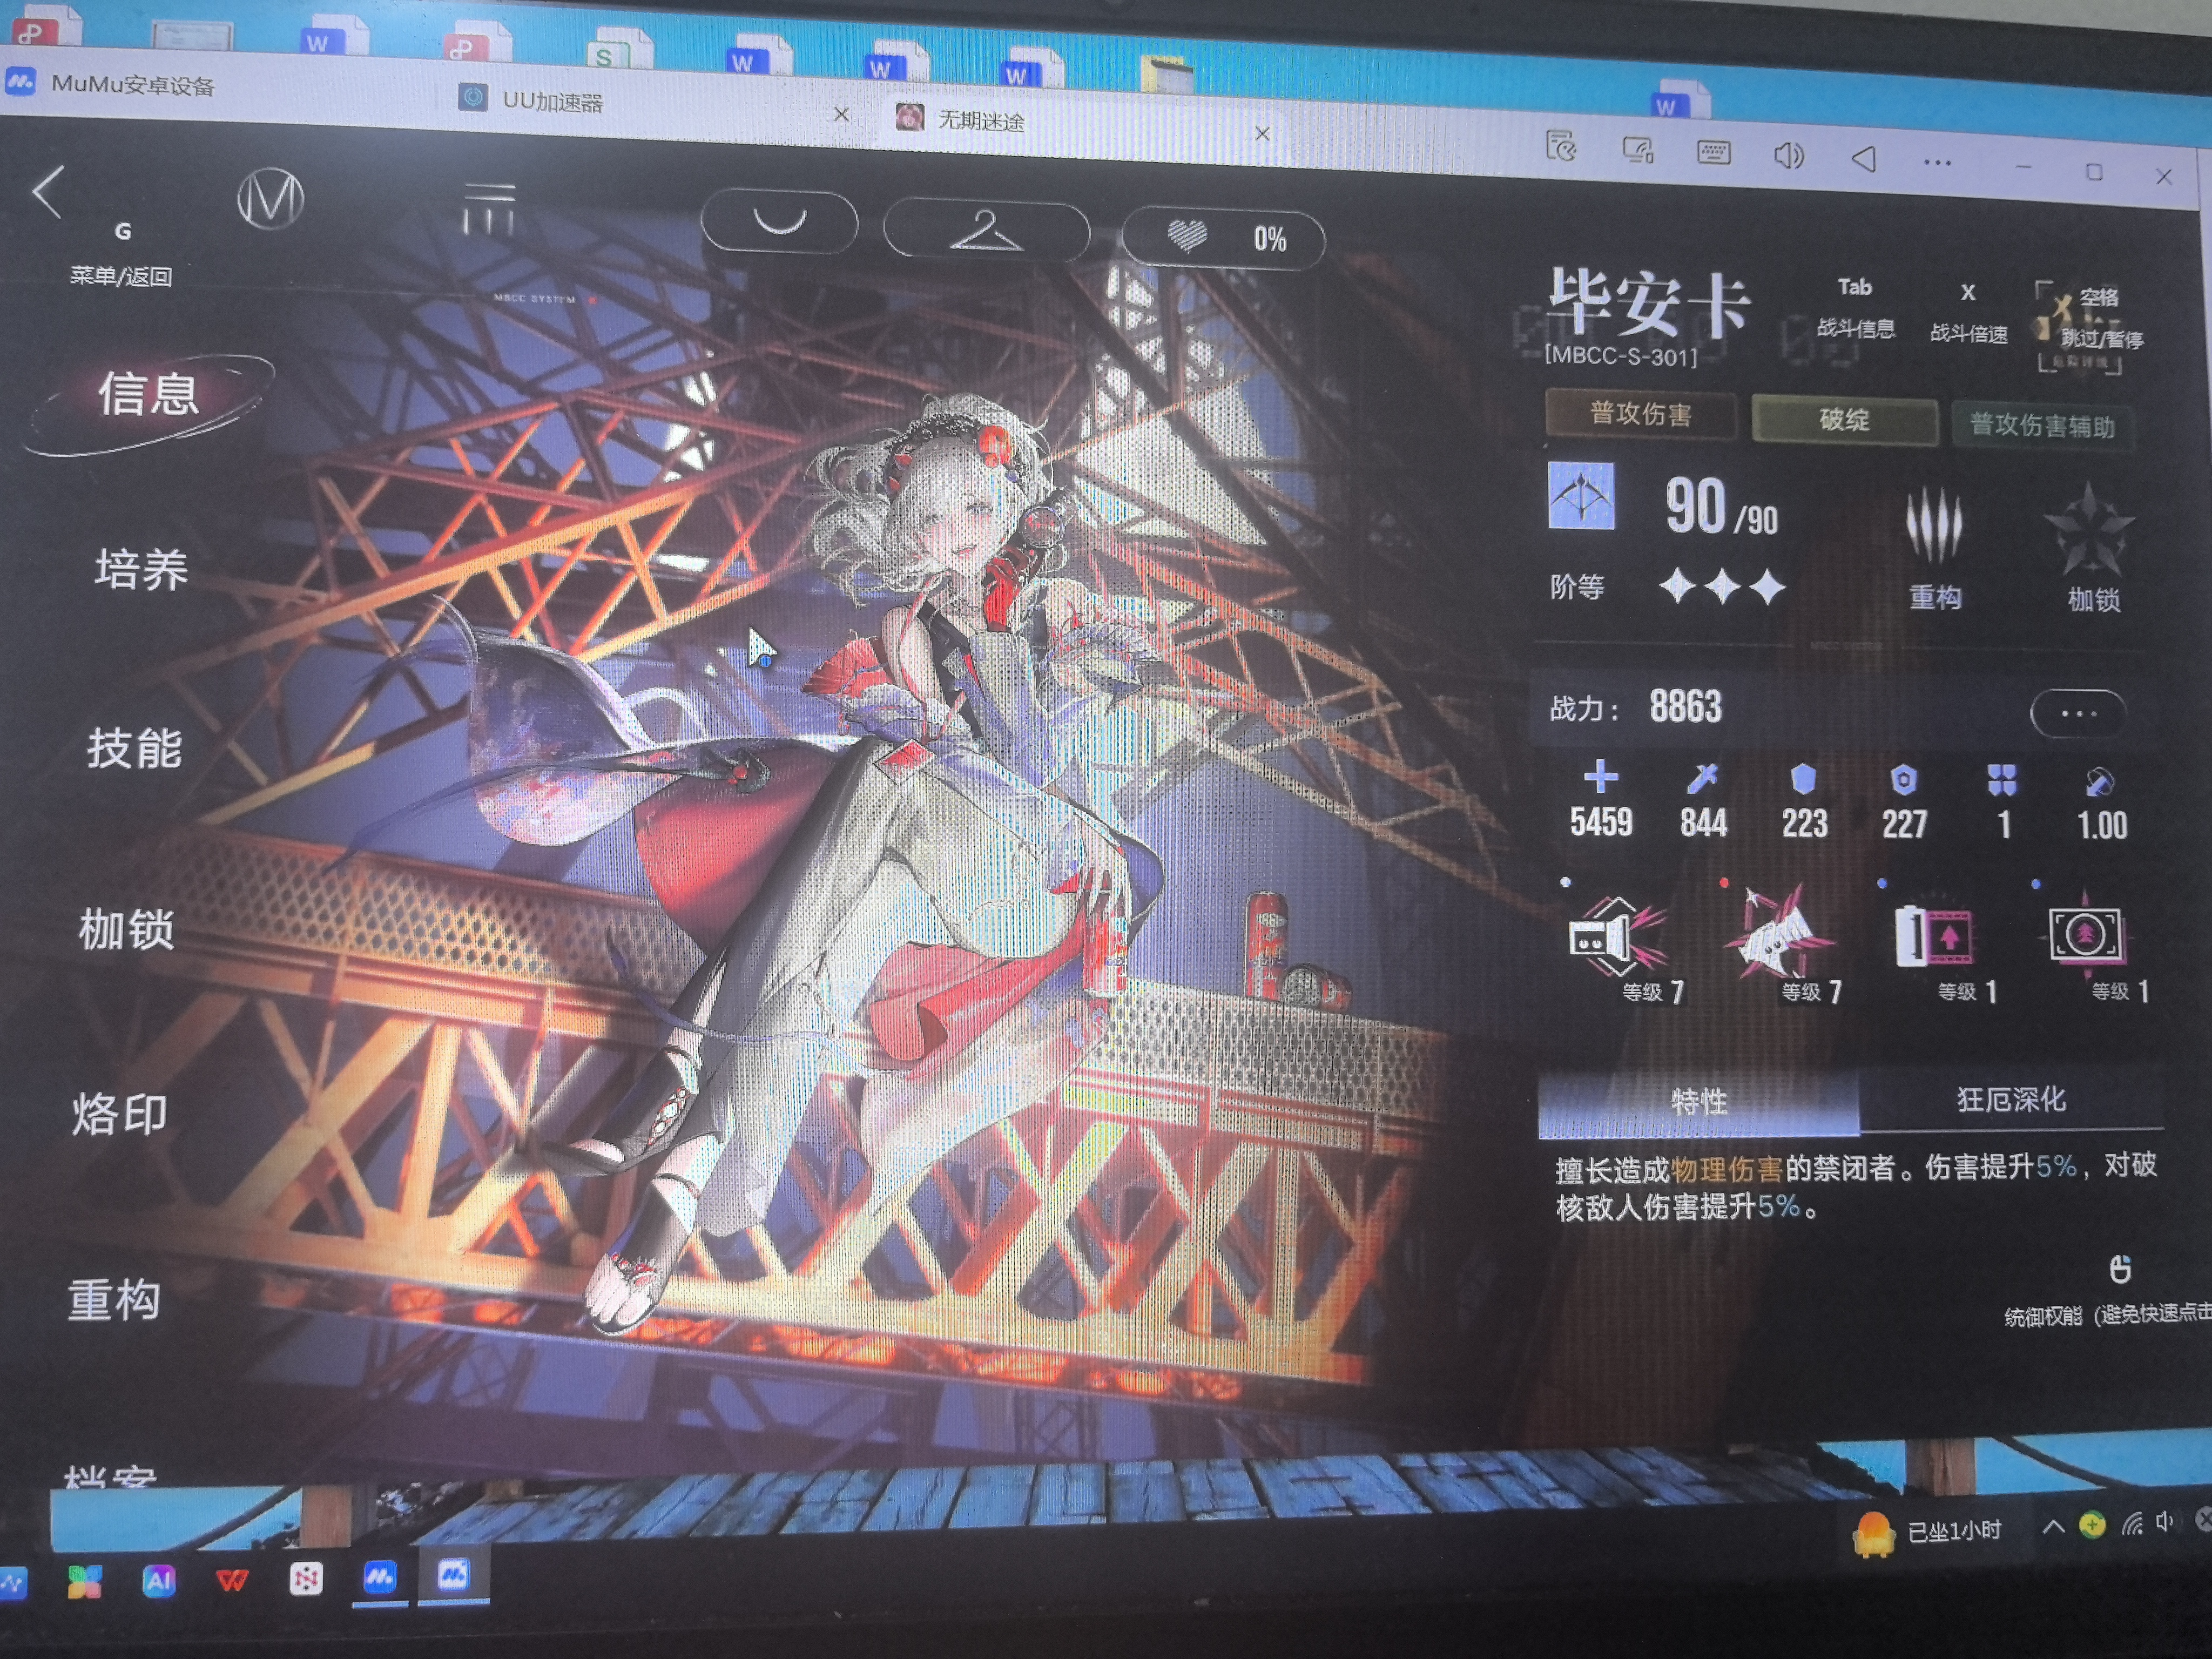2212x1659 pixels.
Task: Click the Tab 战斗信息 key hint
Action: tap(1855, 307)
